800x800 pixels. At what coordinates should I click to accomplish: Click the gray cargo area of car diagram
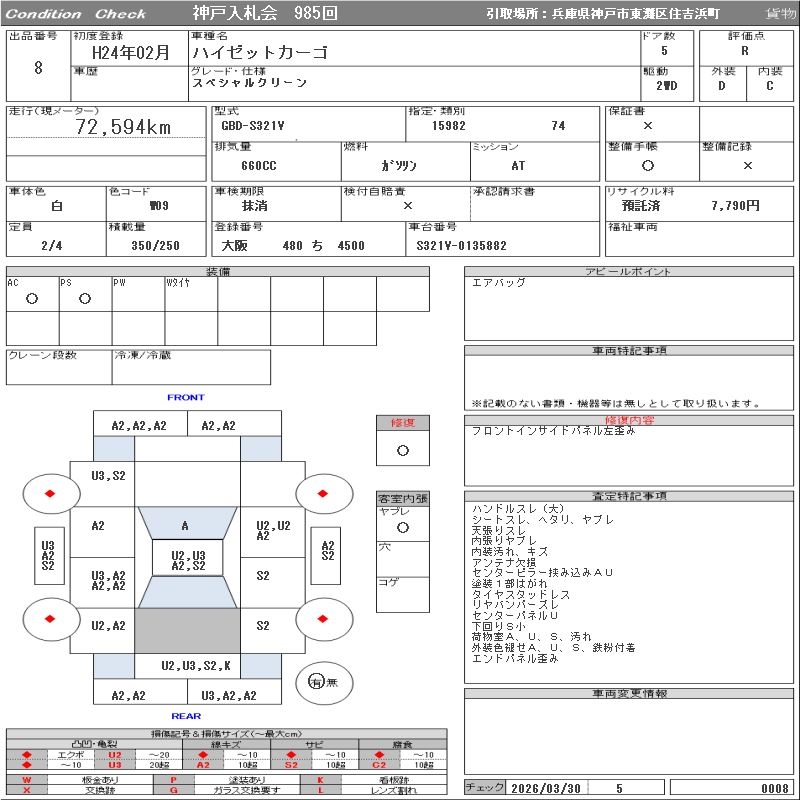pyautogui.click(x=187, y=630)
